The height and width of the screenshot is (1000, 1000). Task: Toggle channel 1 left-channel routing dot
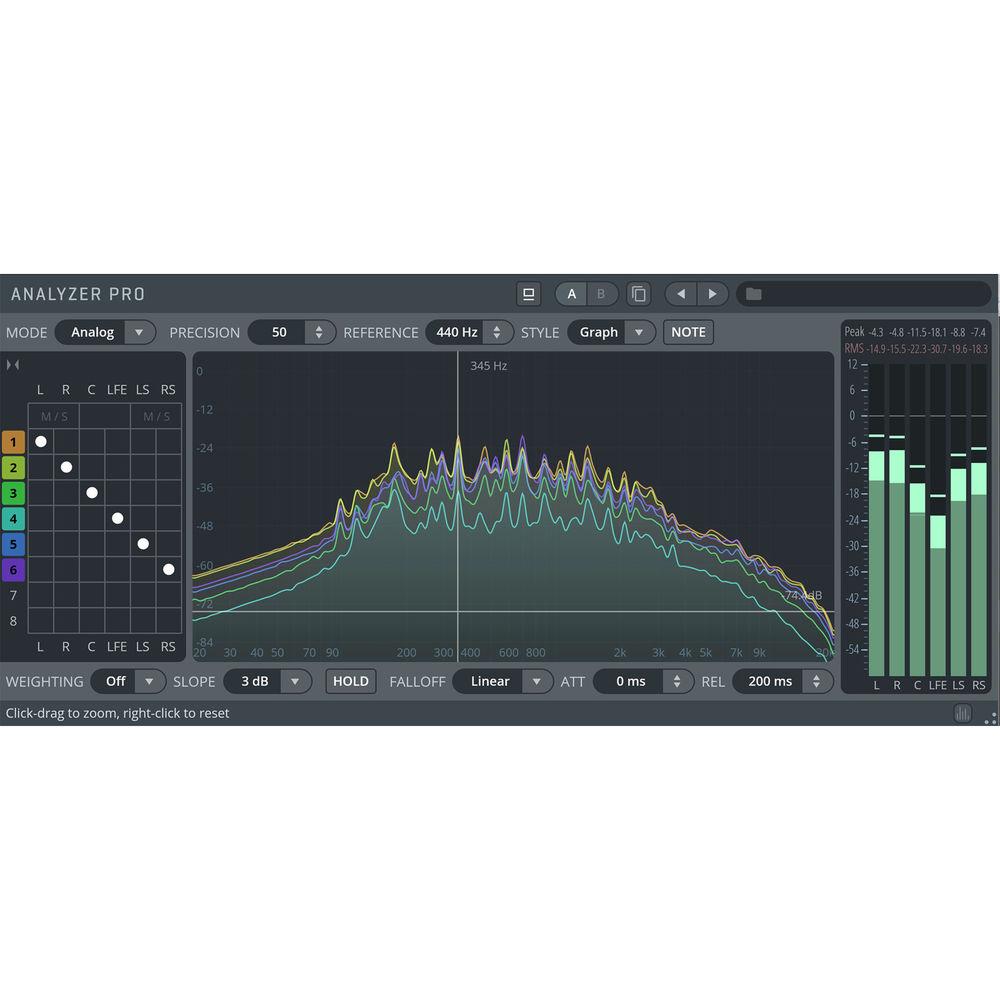coord(41,441)
